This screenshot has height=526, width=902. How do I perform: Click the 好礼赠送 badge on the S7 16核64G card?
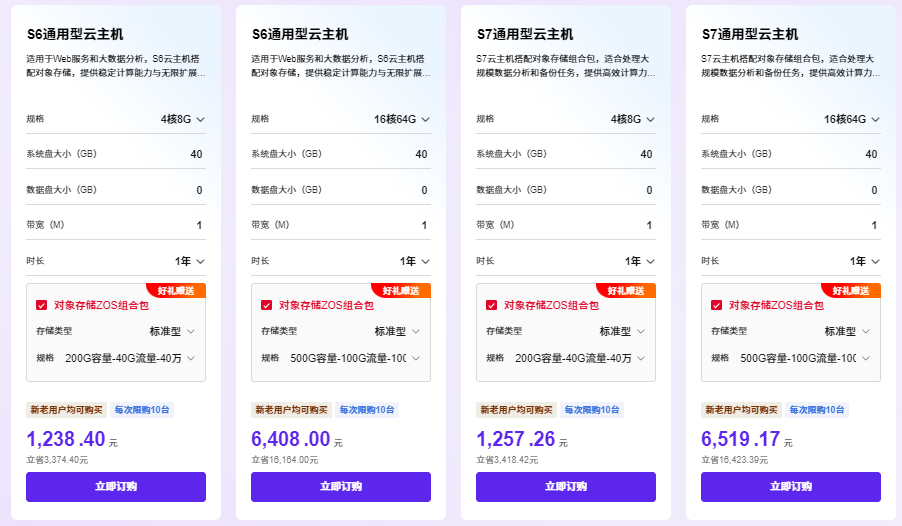coord(851,291)
